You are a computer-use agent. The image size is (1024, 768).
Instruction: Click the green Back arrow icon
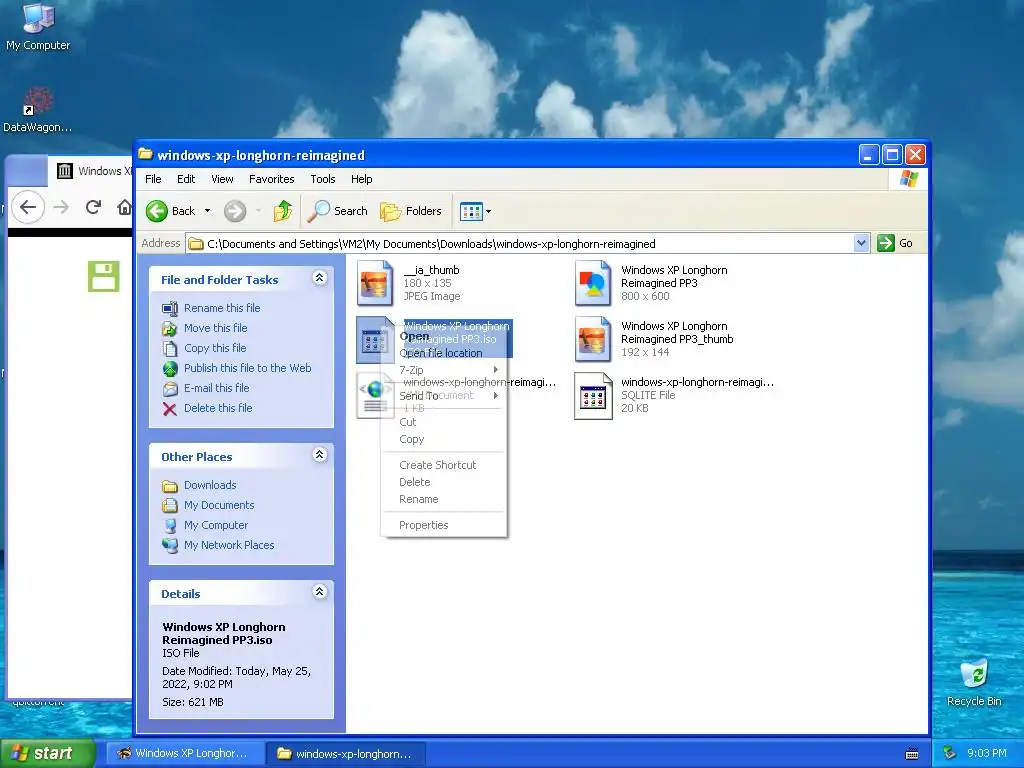click(157, 211)
